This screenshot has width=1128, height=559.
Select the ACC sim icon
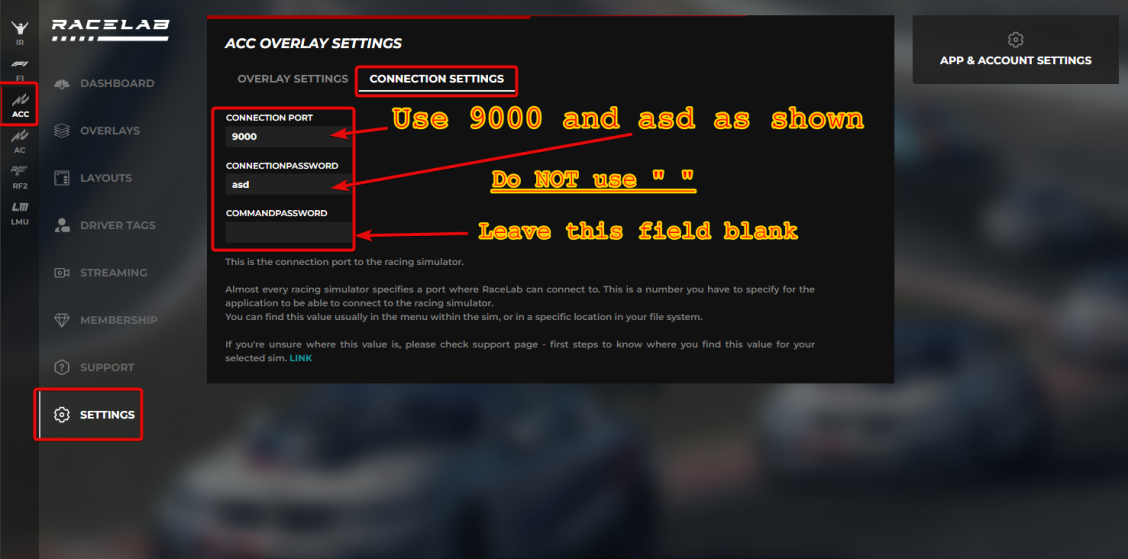(19, 104)
